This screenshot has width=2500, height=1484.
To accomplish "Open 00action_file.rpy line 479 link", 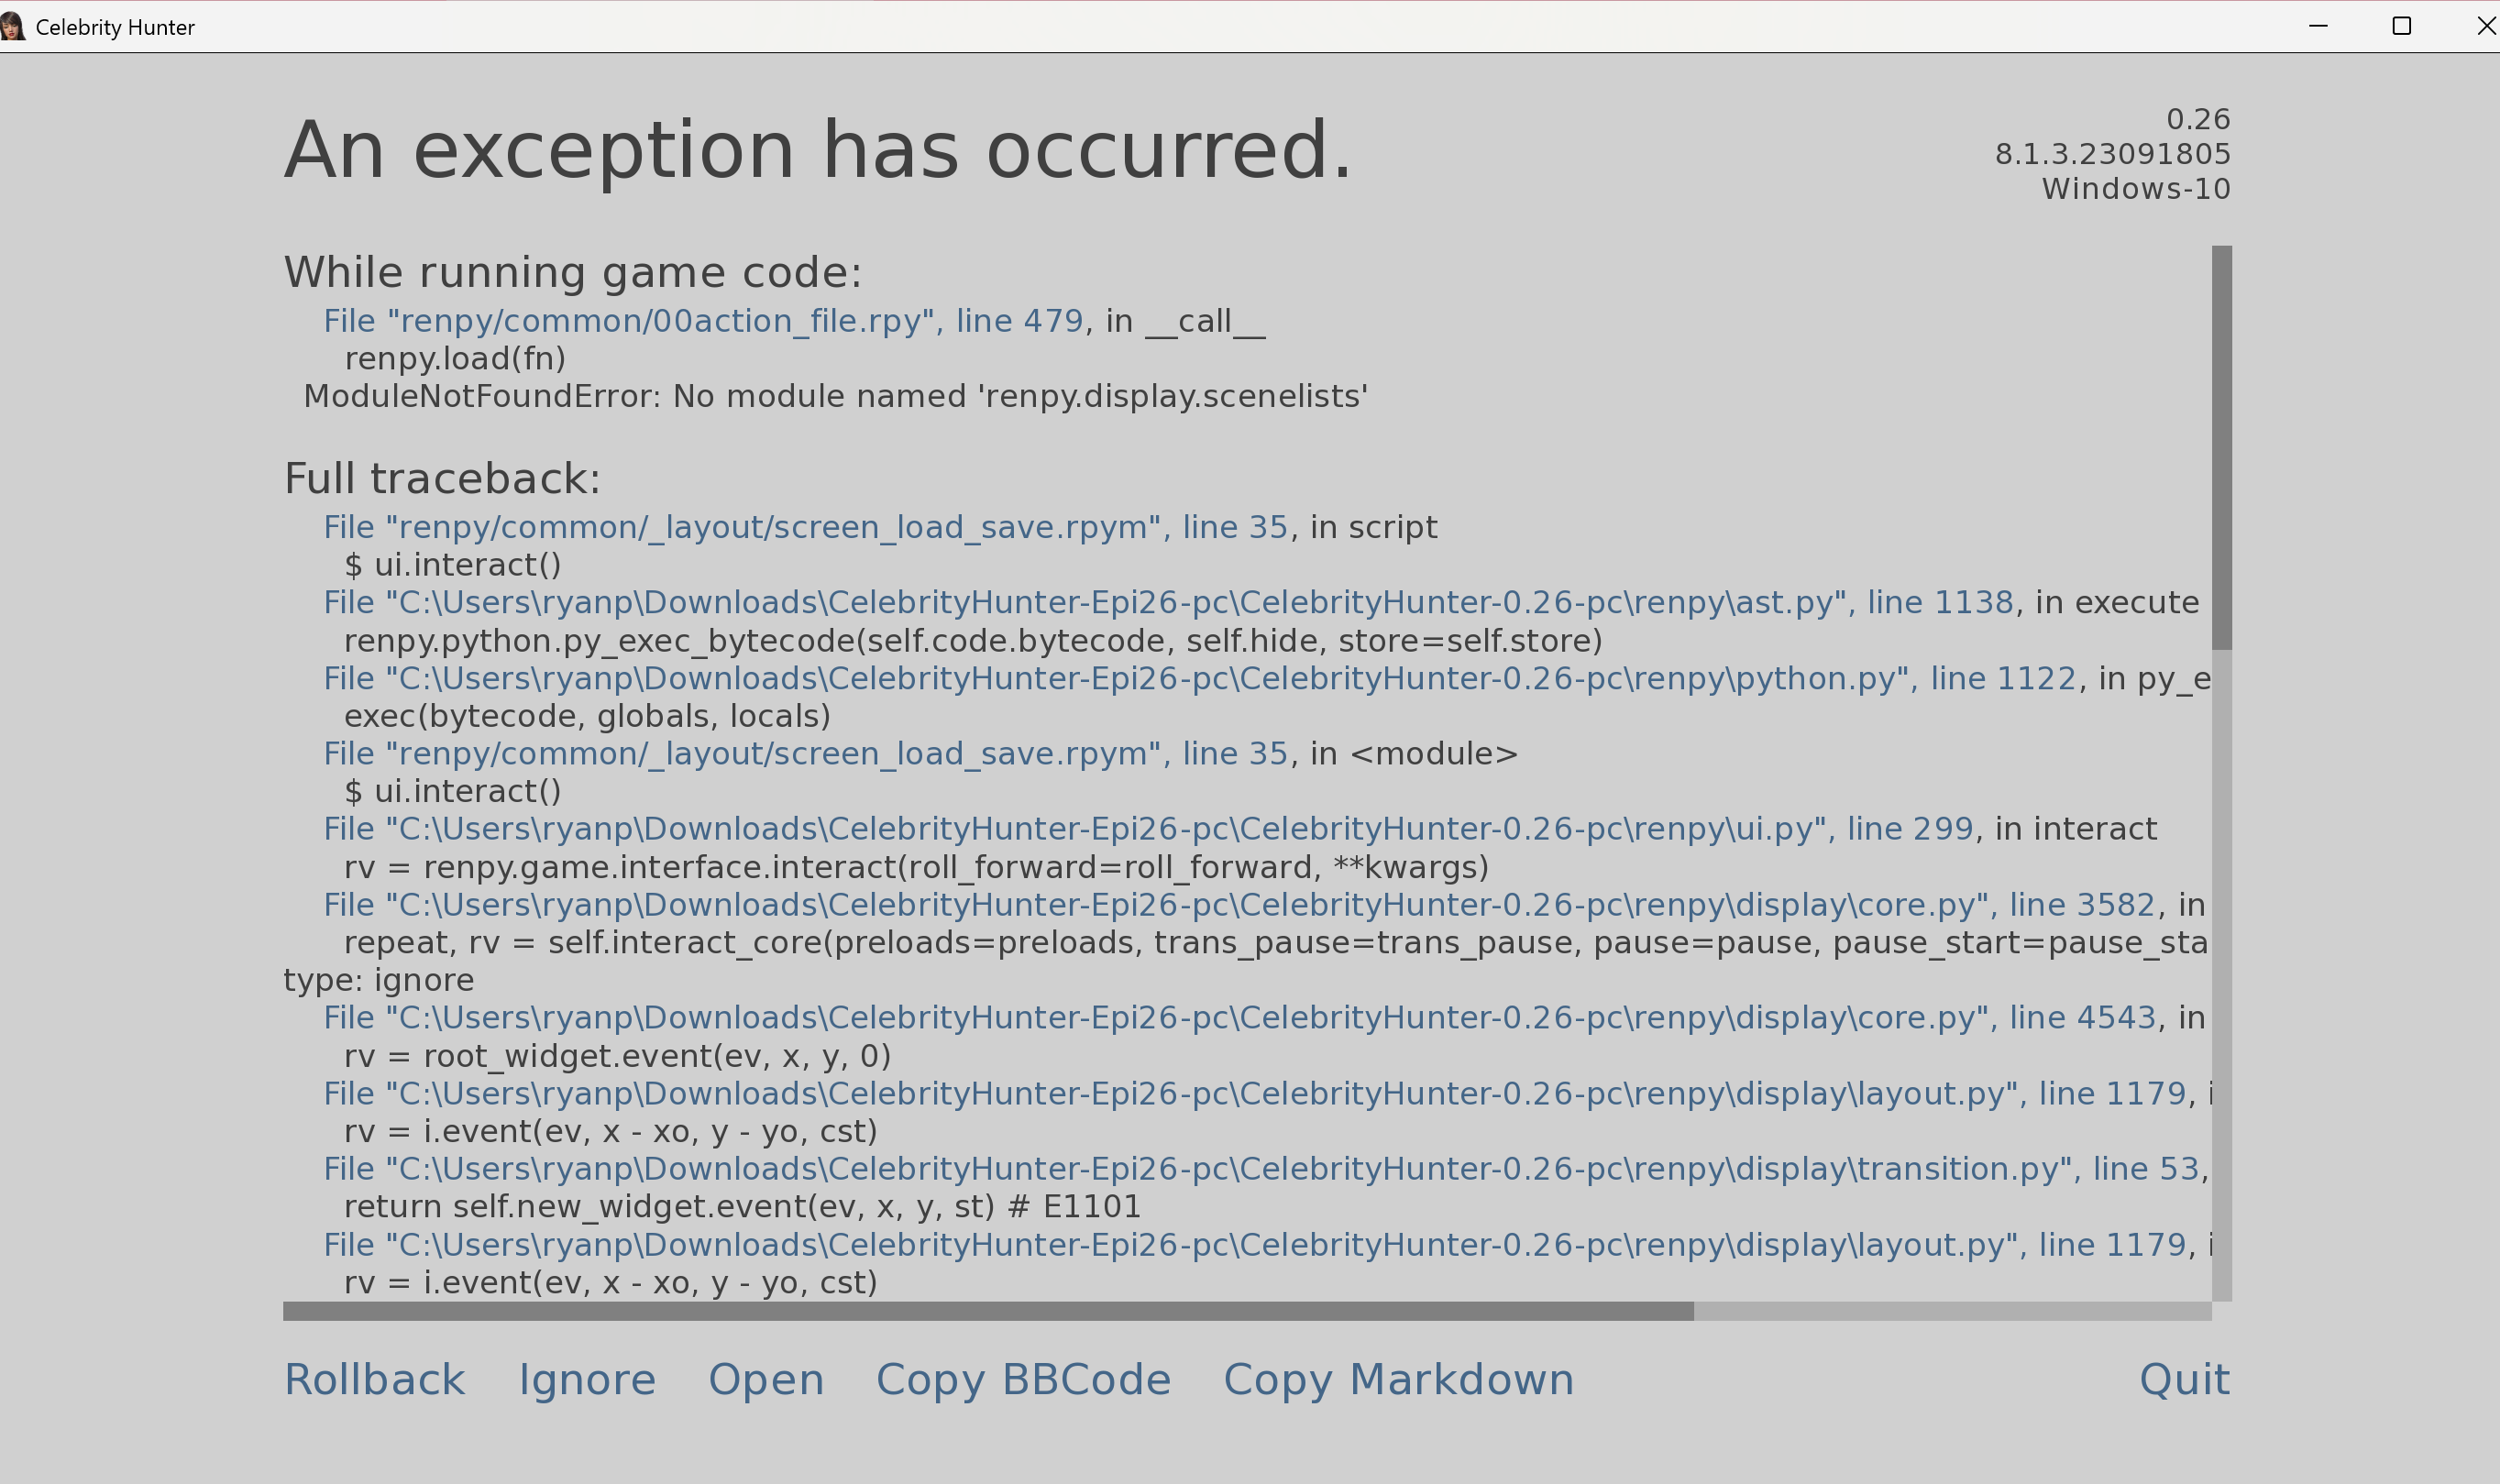I will [x=703, y=321].
